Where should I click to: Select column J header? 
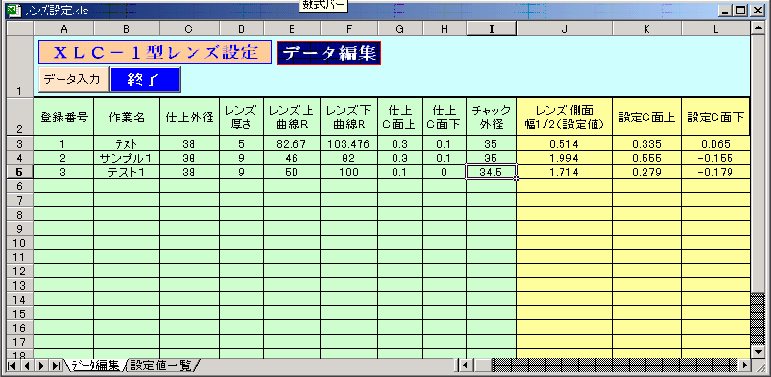[564, 29]
